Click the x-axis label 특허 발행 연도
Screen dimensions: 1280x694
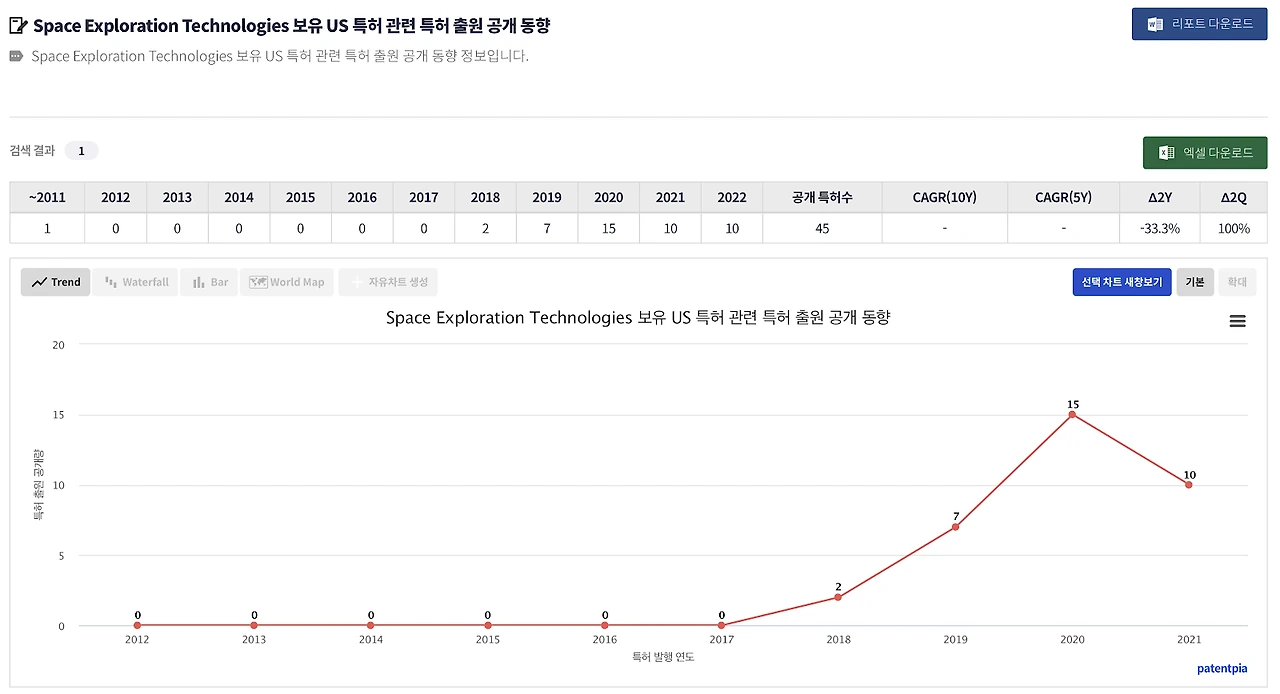[663, 657]
